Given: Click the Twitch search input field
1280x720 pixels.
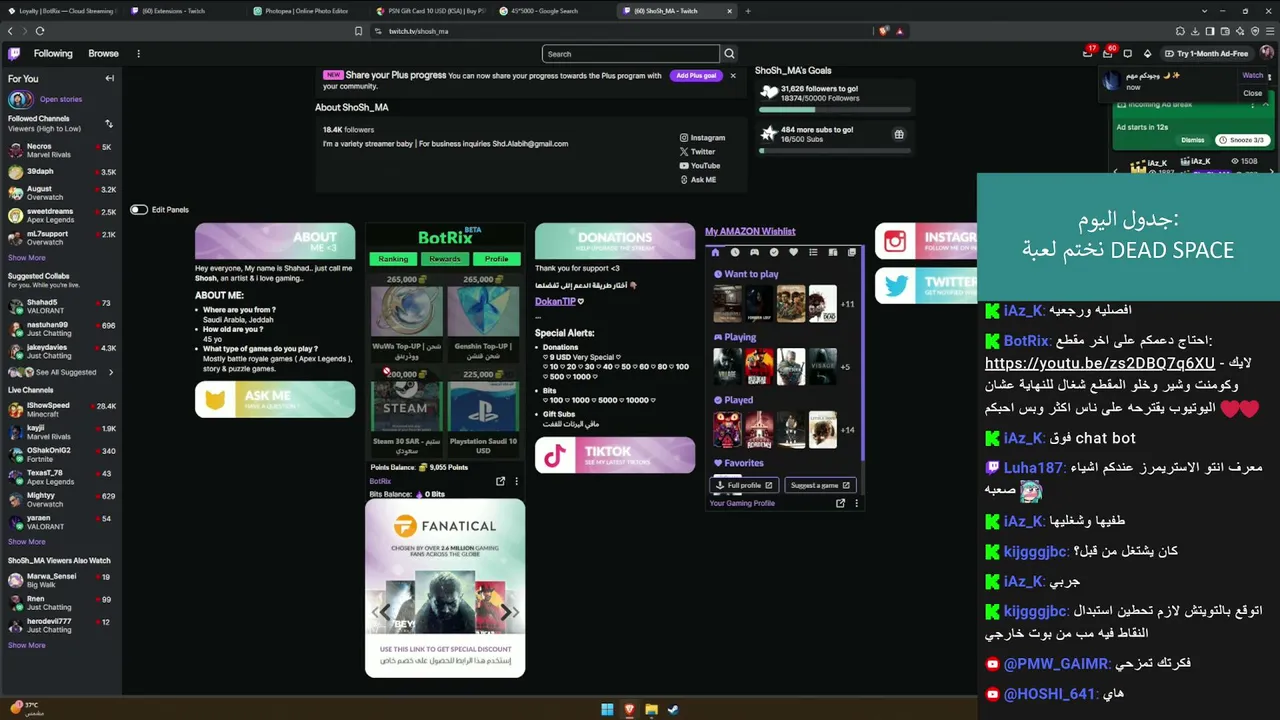Looking at the screenshot, I should point(630,54).
